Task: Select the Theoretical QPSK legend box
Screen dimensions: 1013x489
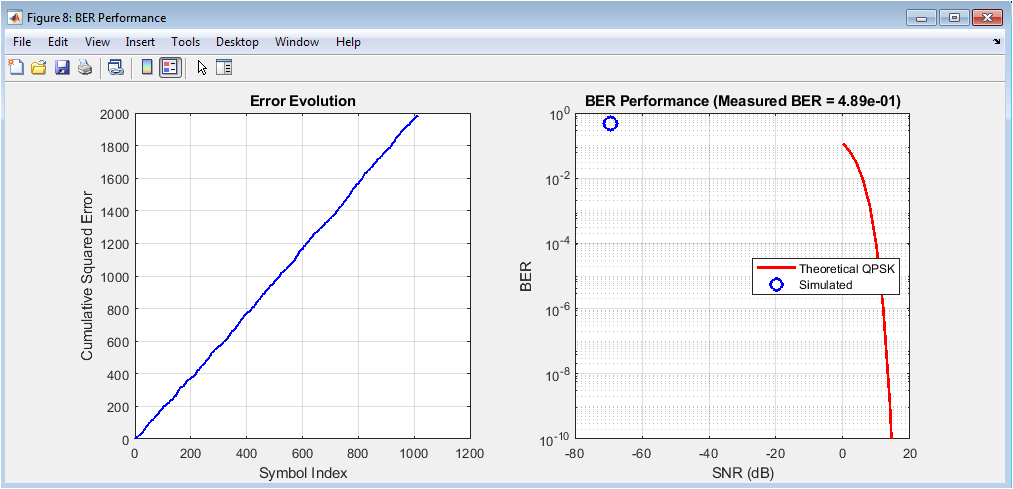Action: point(826,277)
